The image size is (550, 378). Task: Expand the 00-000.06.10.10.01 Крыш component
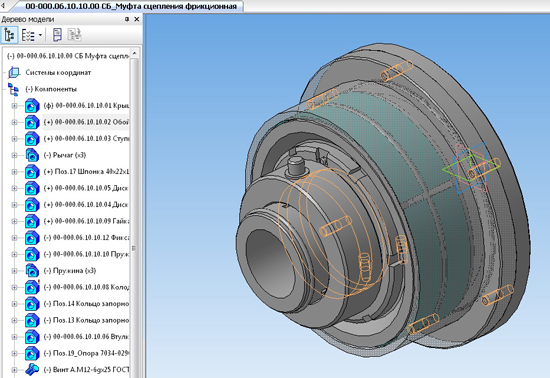pos(14,106)
